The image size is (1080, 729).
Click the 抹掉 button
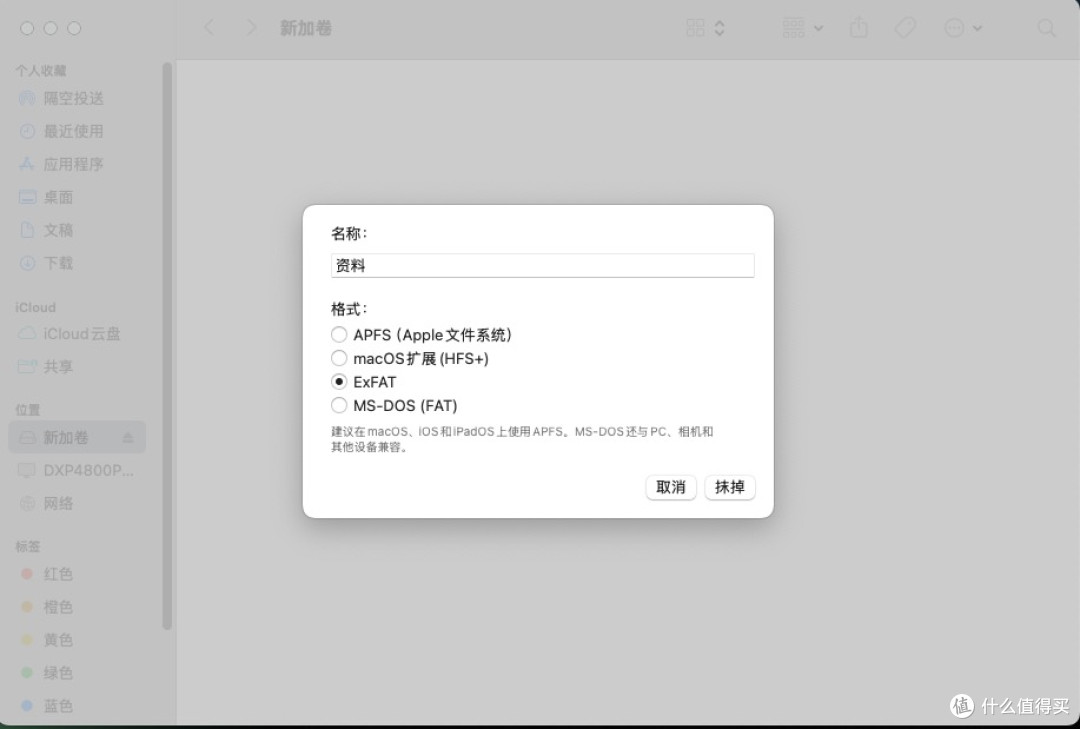tap(729, 487)
